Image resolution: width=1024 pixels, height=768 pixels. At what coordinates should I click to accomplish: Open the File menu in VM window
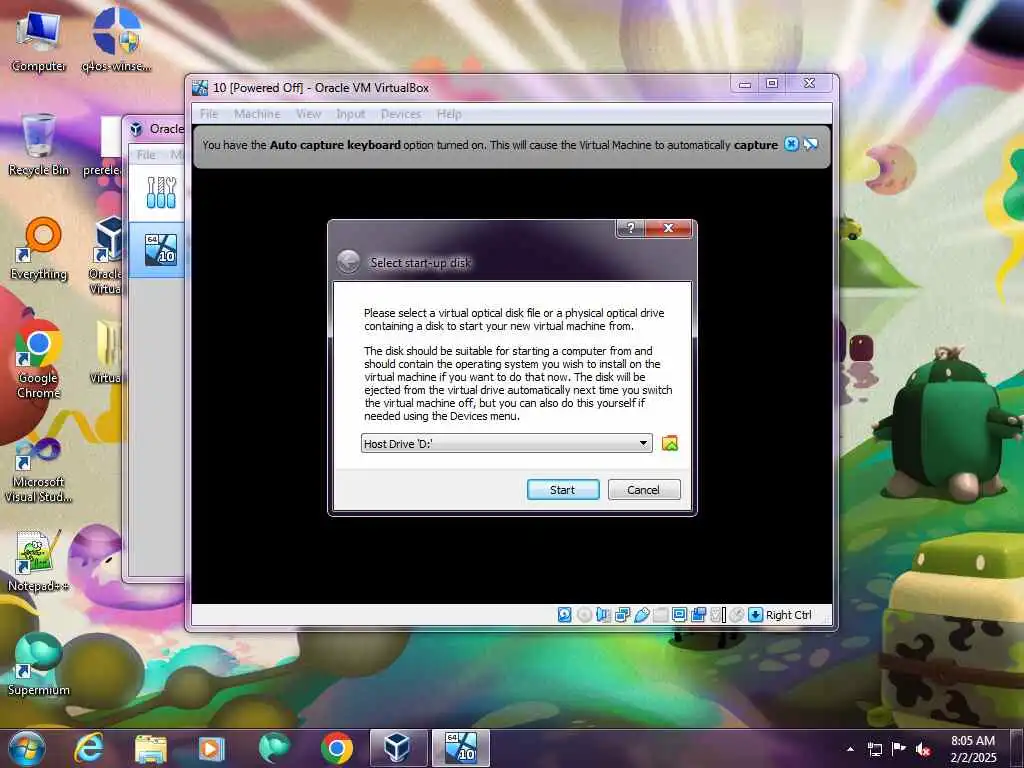click(209, 114)
